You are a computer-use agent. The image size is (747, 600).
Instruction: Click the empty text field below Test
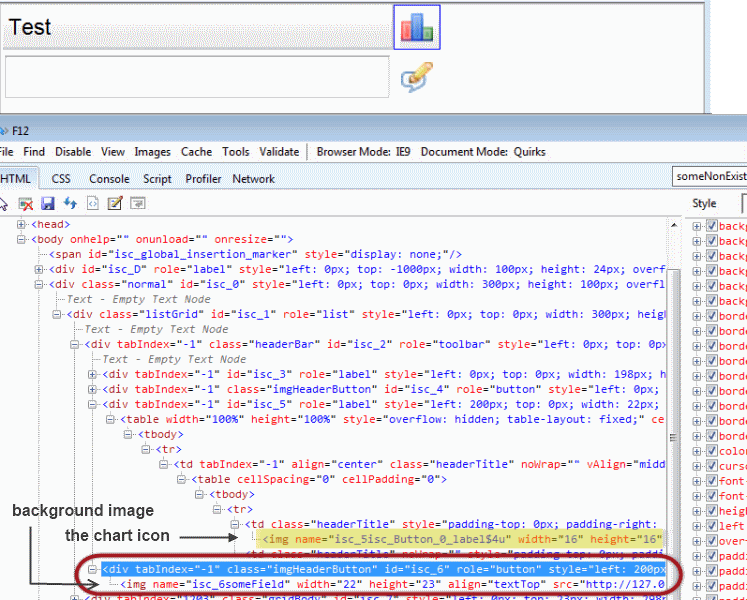(196, 77)
